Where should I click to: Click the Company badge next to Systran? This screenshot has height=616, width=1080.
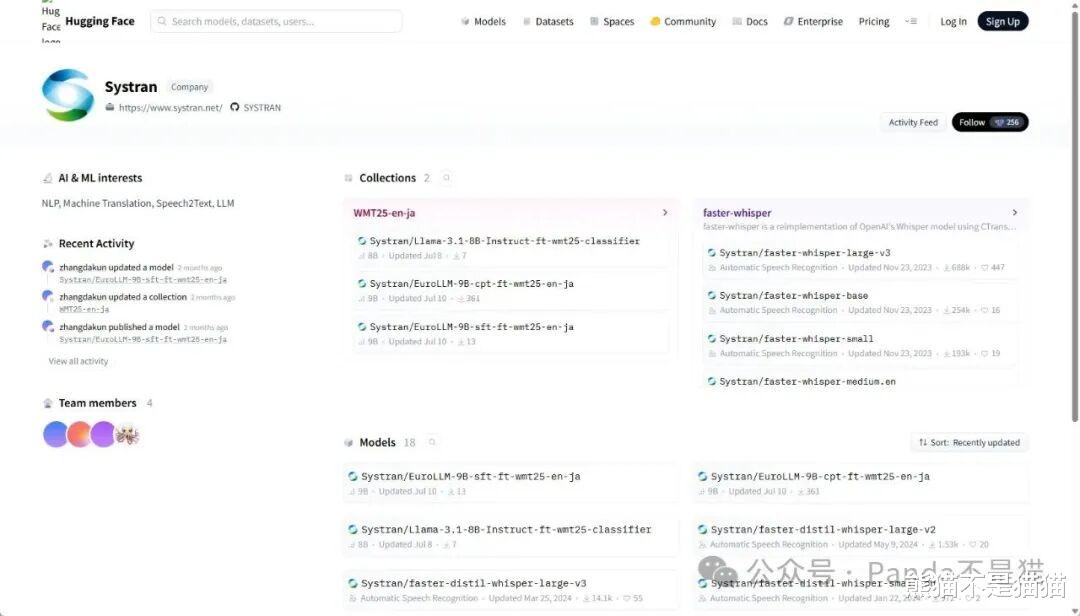[189, 87]
